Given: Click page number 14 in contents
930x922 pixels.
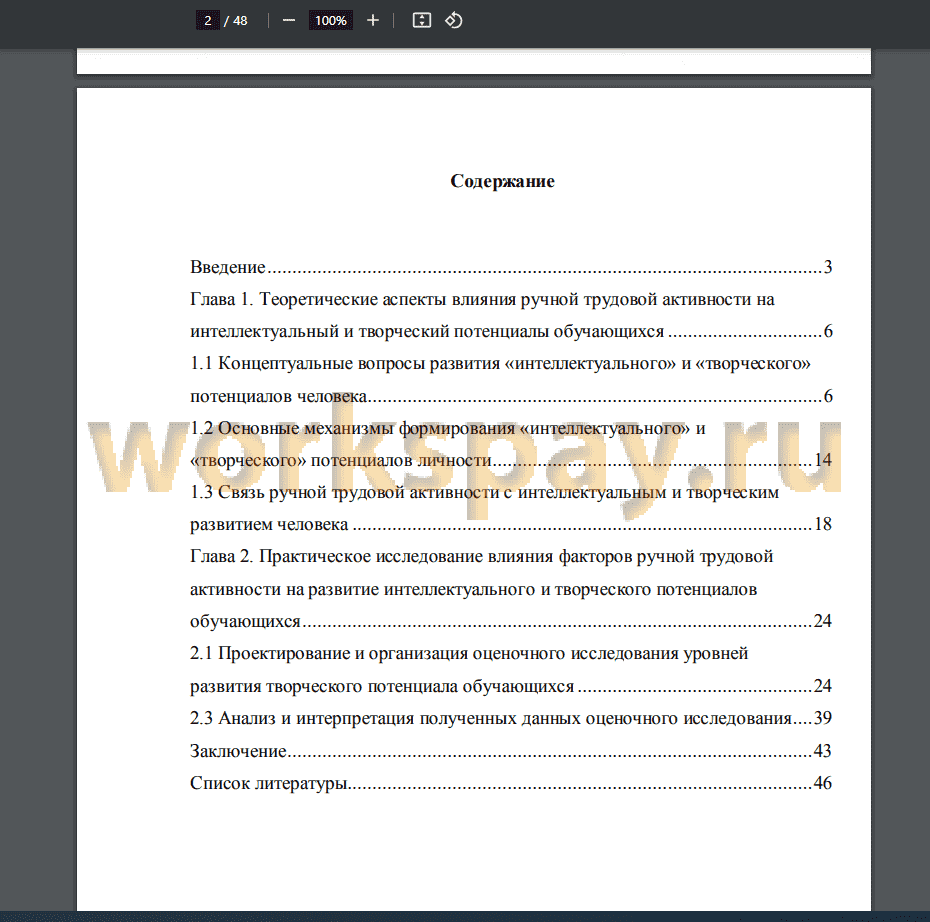Looking at the screenshot, I should click(x=823, y=460).
